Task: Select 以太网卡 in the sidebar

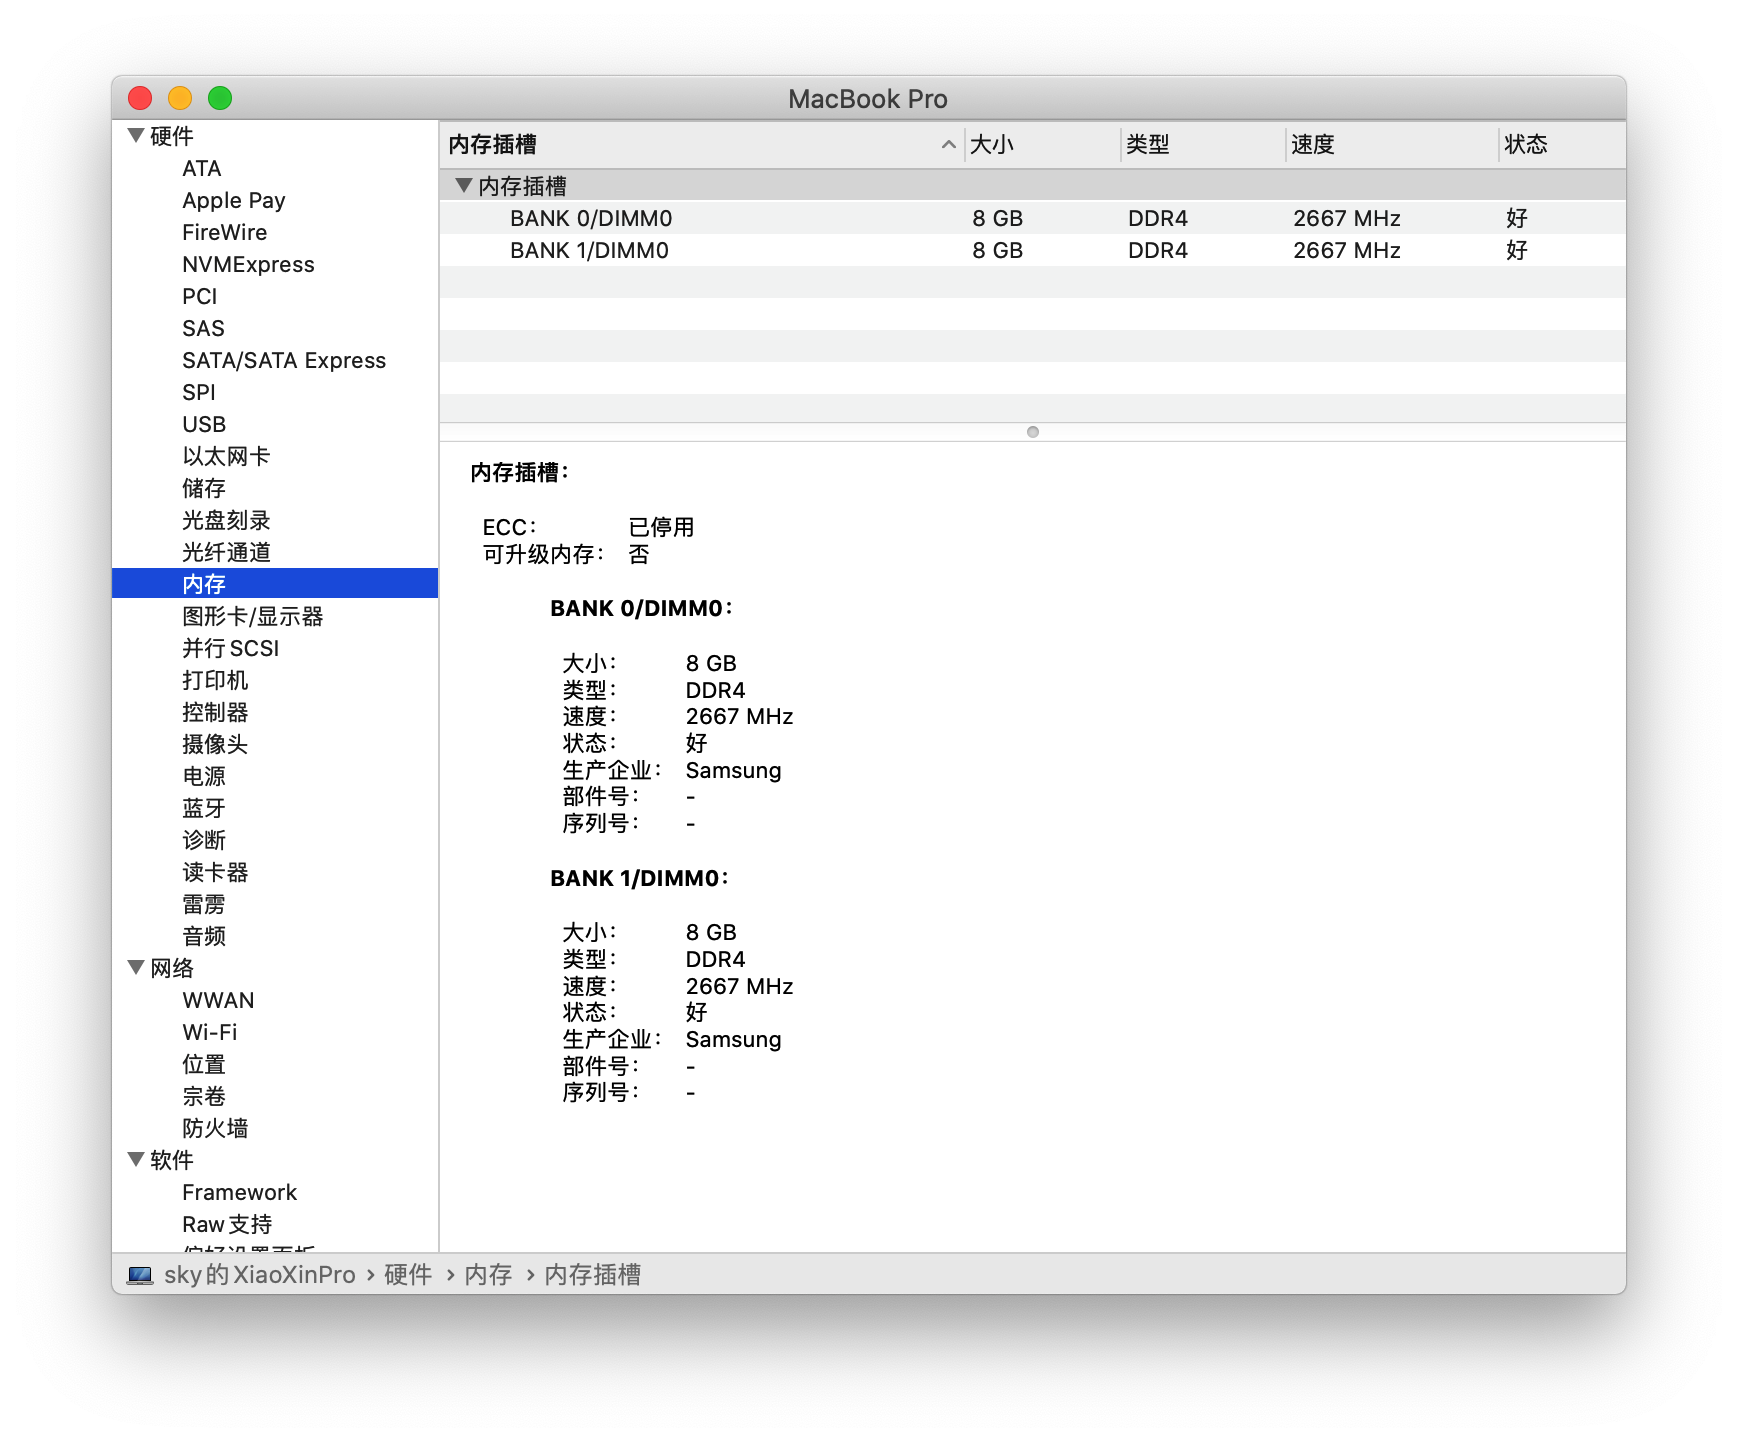Action: click(226, 456)
